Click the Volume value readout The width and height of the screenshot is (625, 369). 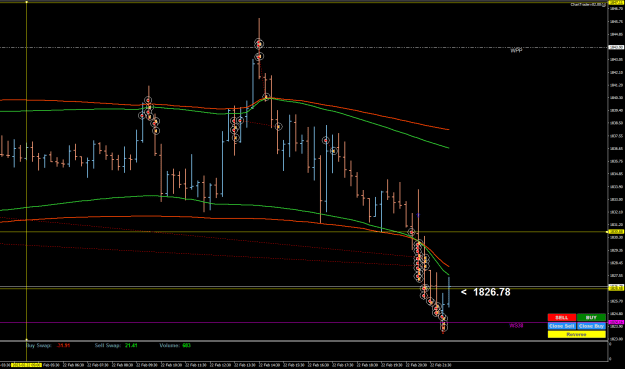tap(187, 345)
